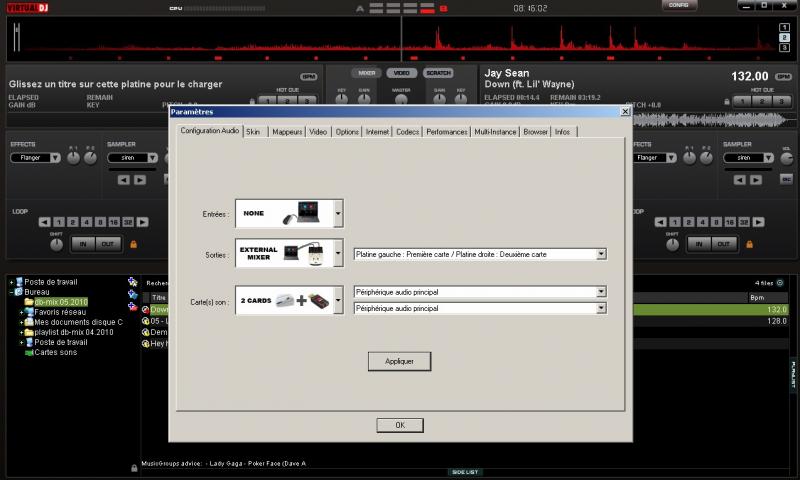Select Cartes sons in folder tree
The width and height of the screenshot is (800, 480).
click(56, 352)
